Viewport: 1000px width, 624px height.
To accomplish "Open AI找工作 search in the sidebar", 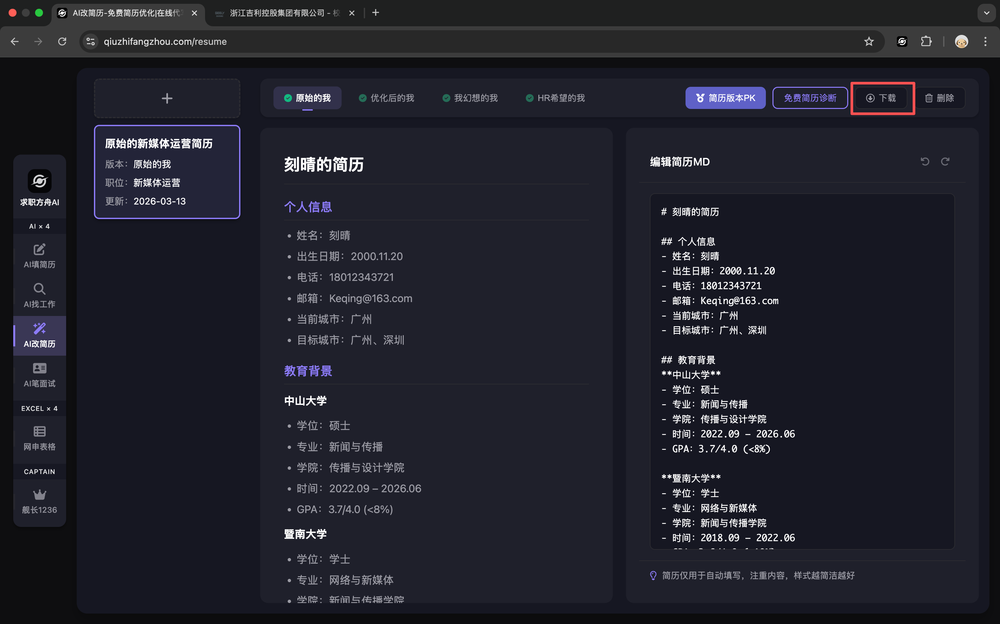I will (40, 294).
